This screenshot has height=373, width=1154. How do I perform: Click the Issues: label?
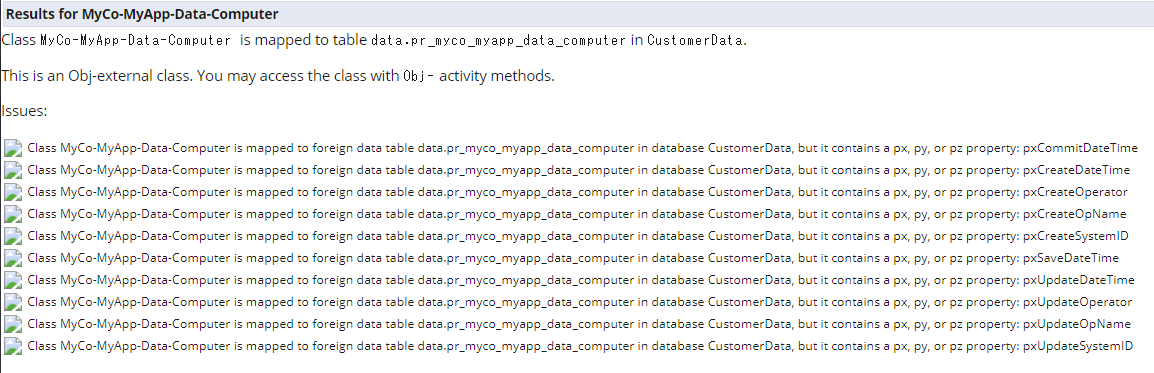pos(25,111)
